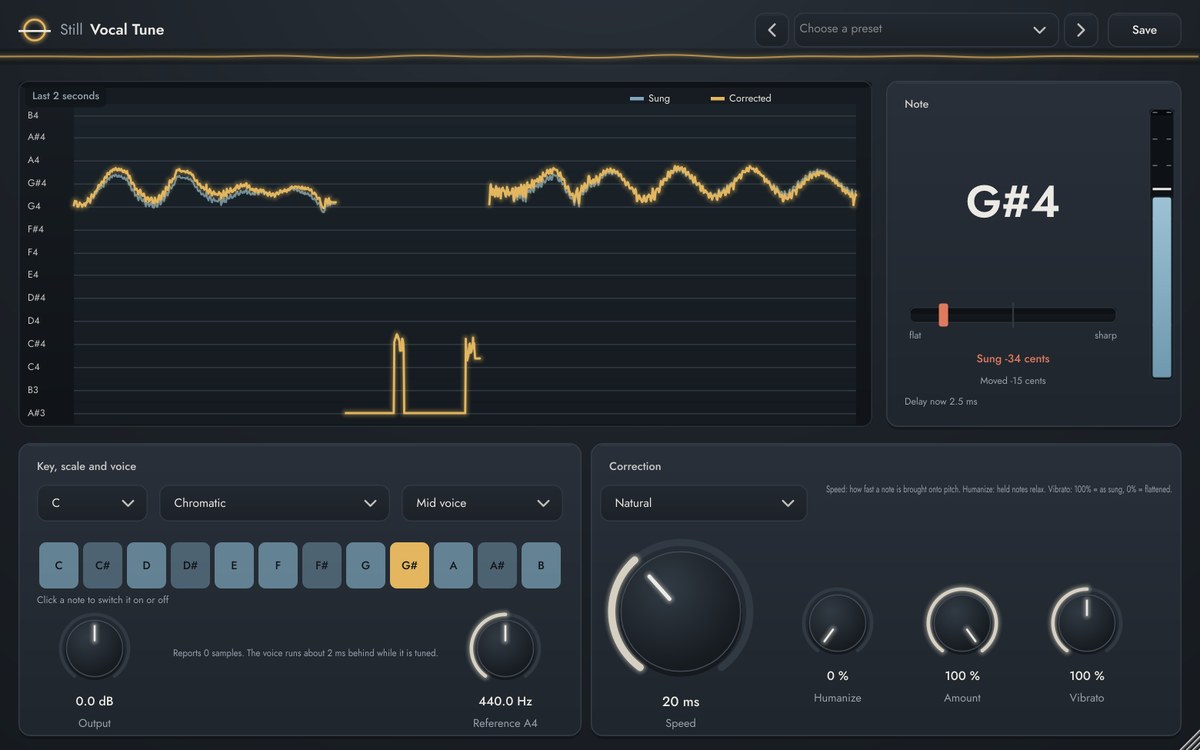This screenshot has width=1200, height=750.
Task: Click the Speed/Humanize/Vibrato help text
Action: click(x=999, y=490)
